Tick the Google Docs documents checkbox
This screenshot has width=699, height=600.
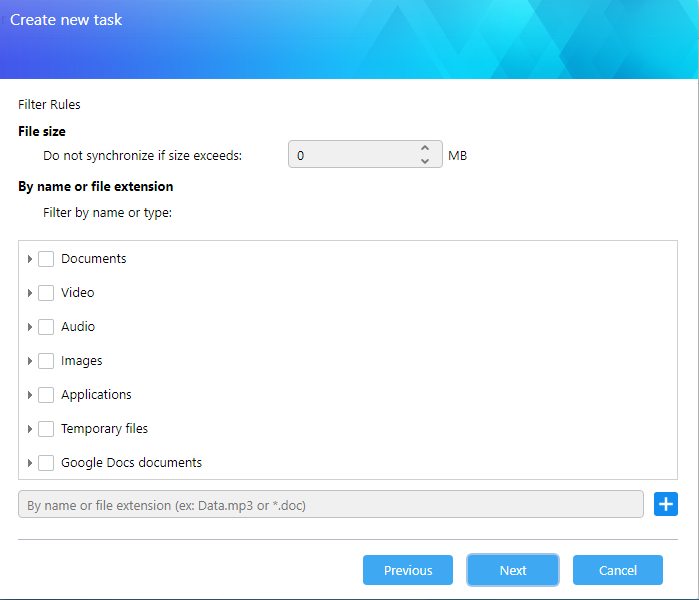pyautogui.click(x=46, y=463)
